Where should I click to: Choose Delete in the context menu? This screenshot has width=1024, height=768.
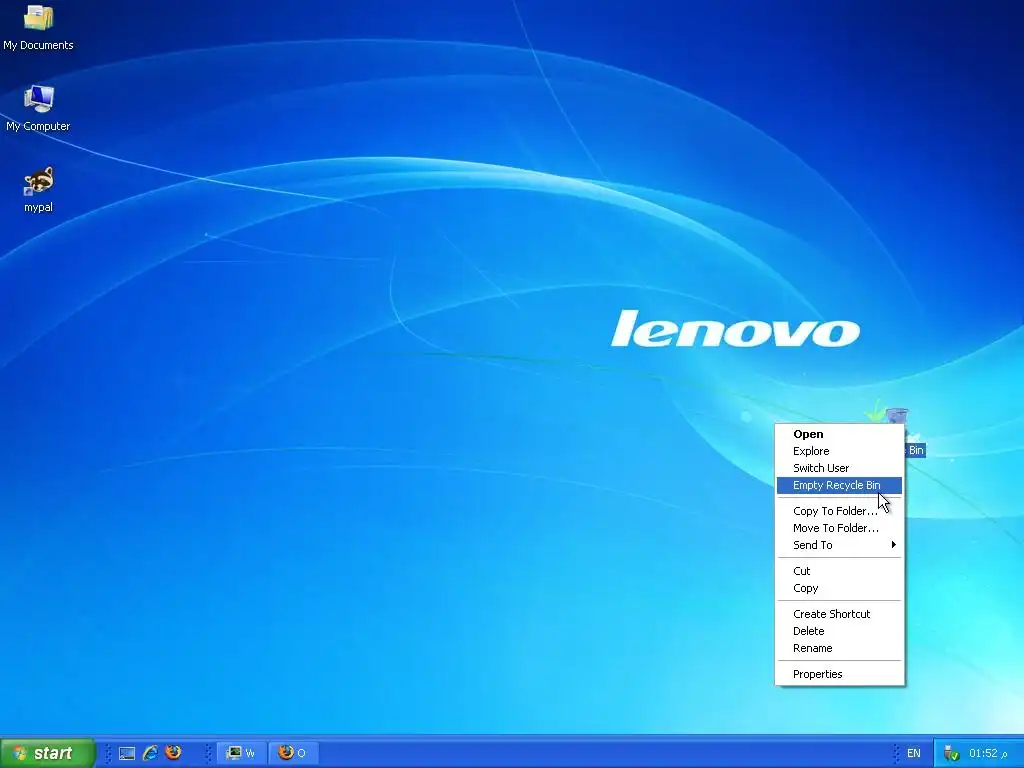pyautogui.click(x=839, y=632)
